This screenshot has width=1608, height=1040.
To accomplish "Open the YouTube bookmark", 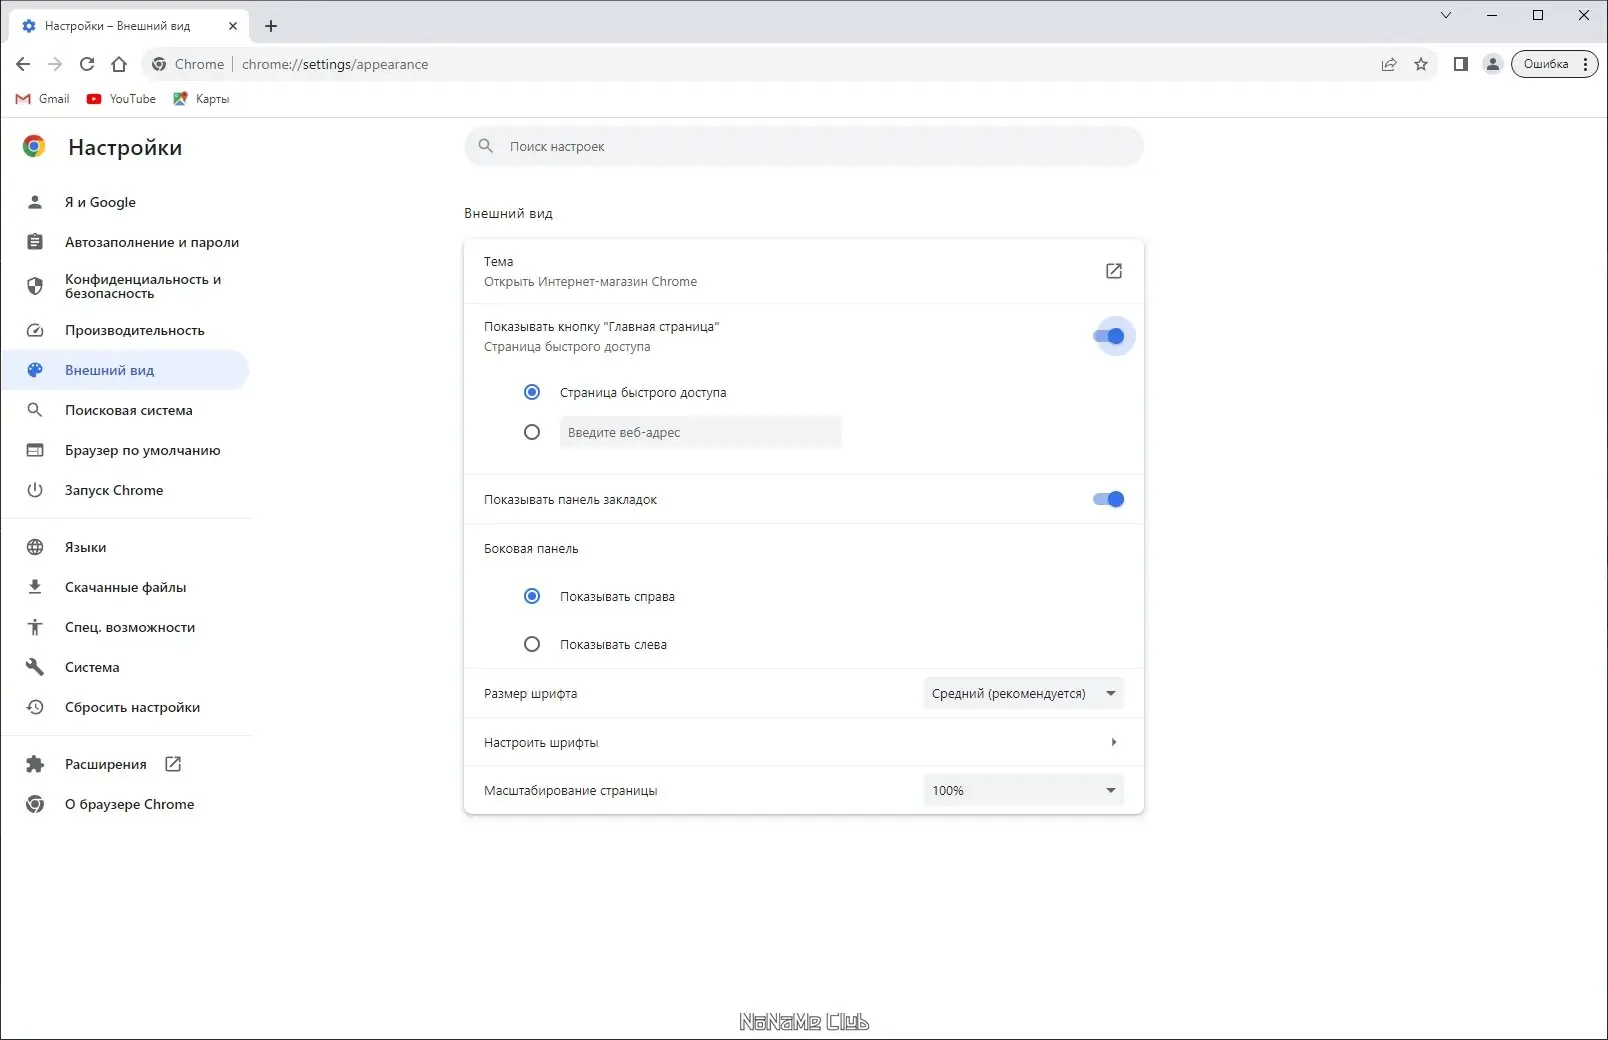I will point(122,99).
